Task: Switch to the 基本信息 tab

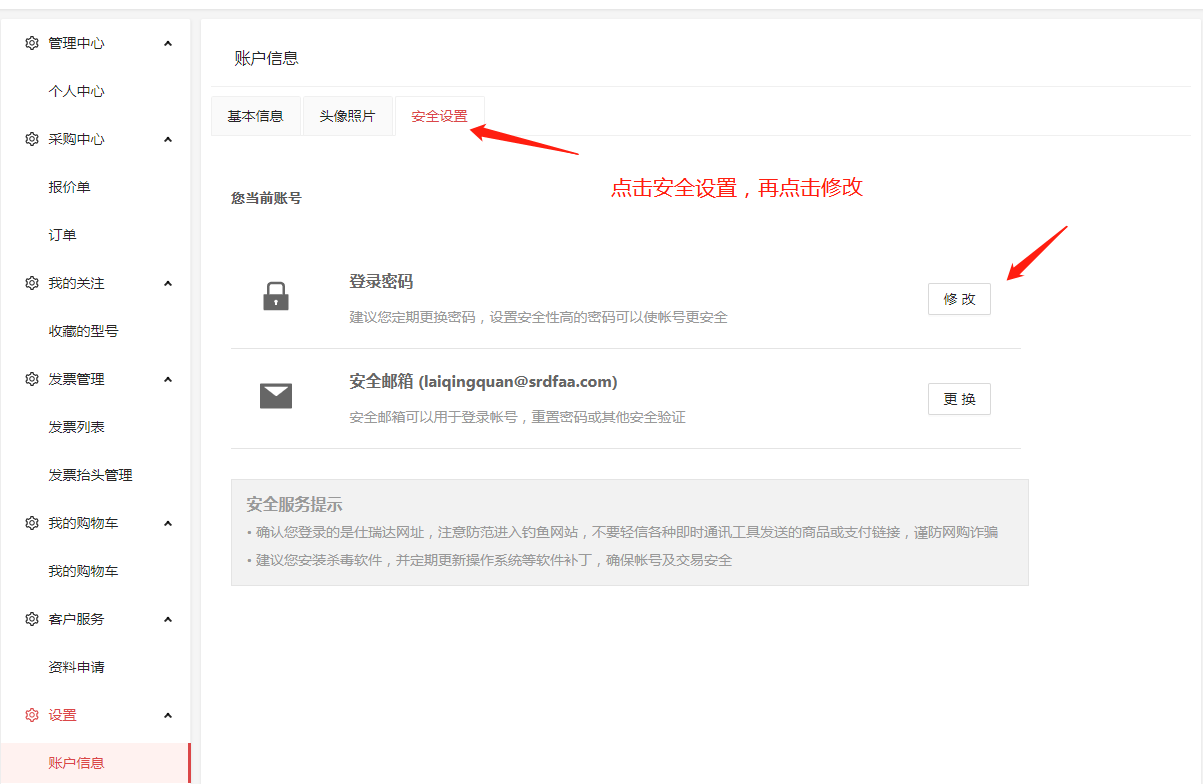Action: pos(255,116)
